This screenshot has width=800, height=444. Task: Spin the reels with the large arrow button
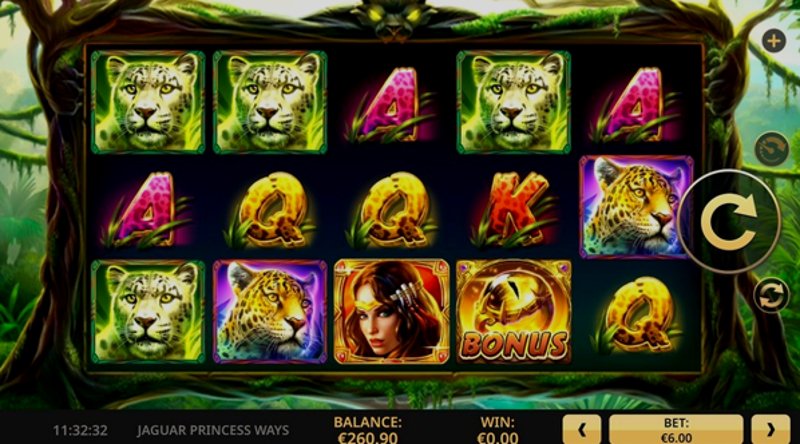tap(729, 222)
